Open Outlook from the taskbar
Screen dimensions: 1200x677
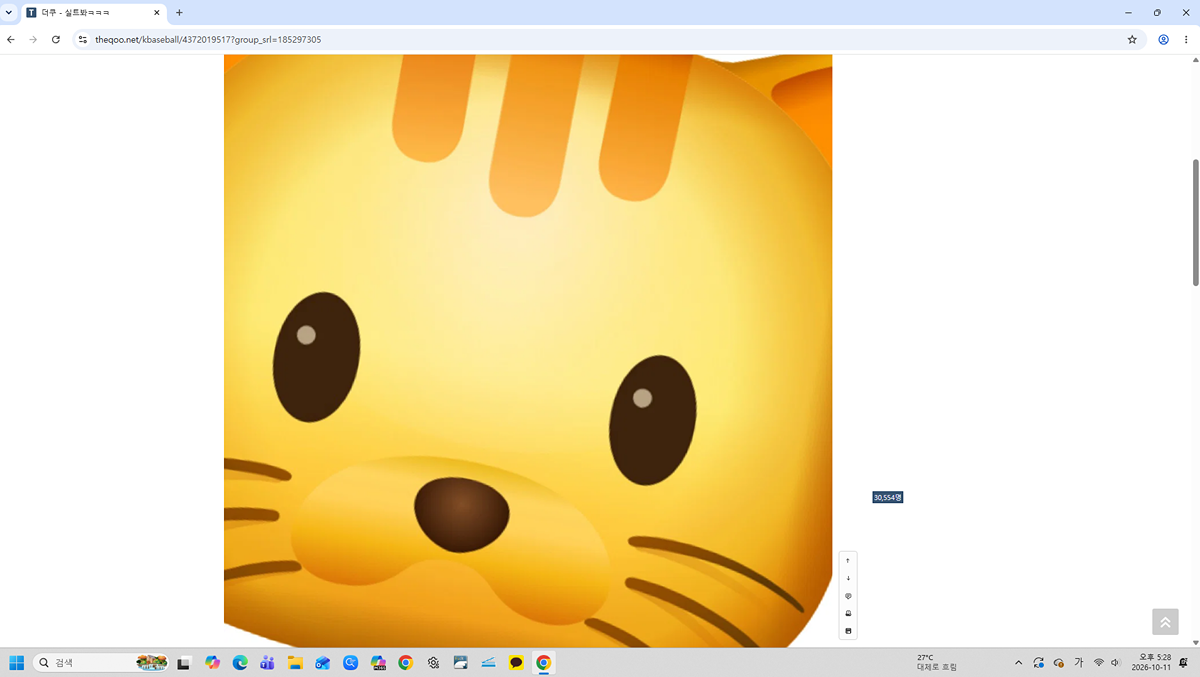coord(322,662)
